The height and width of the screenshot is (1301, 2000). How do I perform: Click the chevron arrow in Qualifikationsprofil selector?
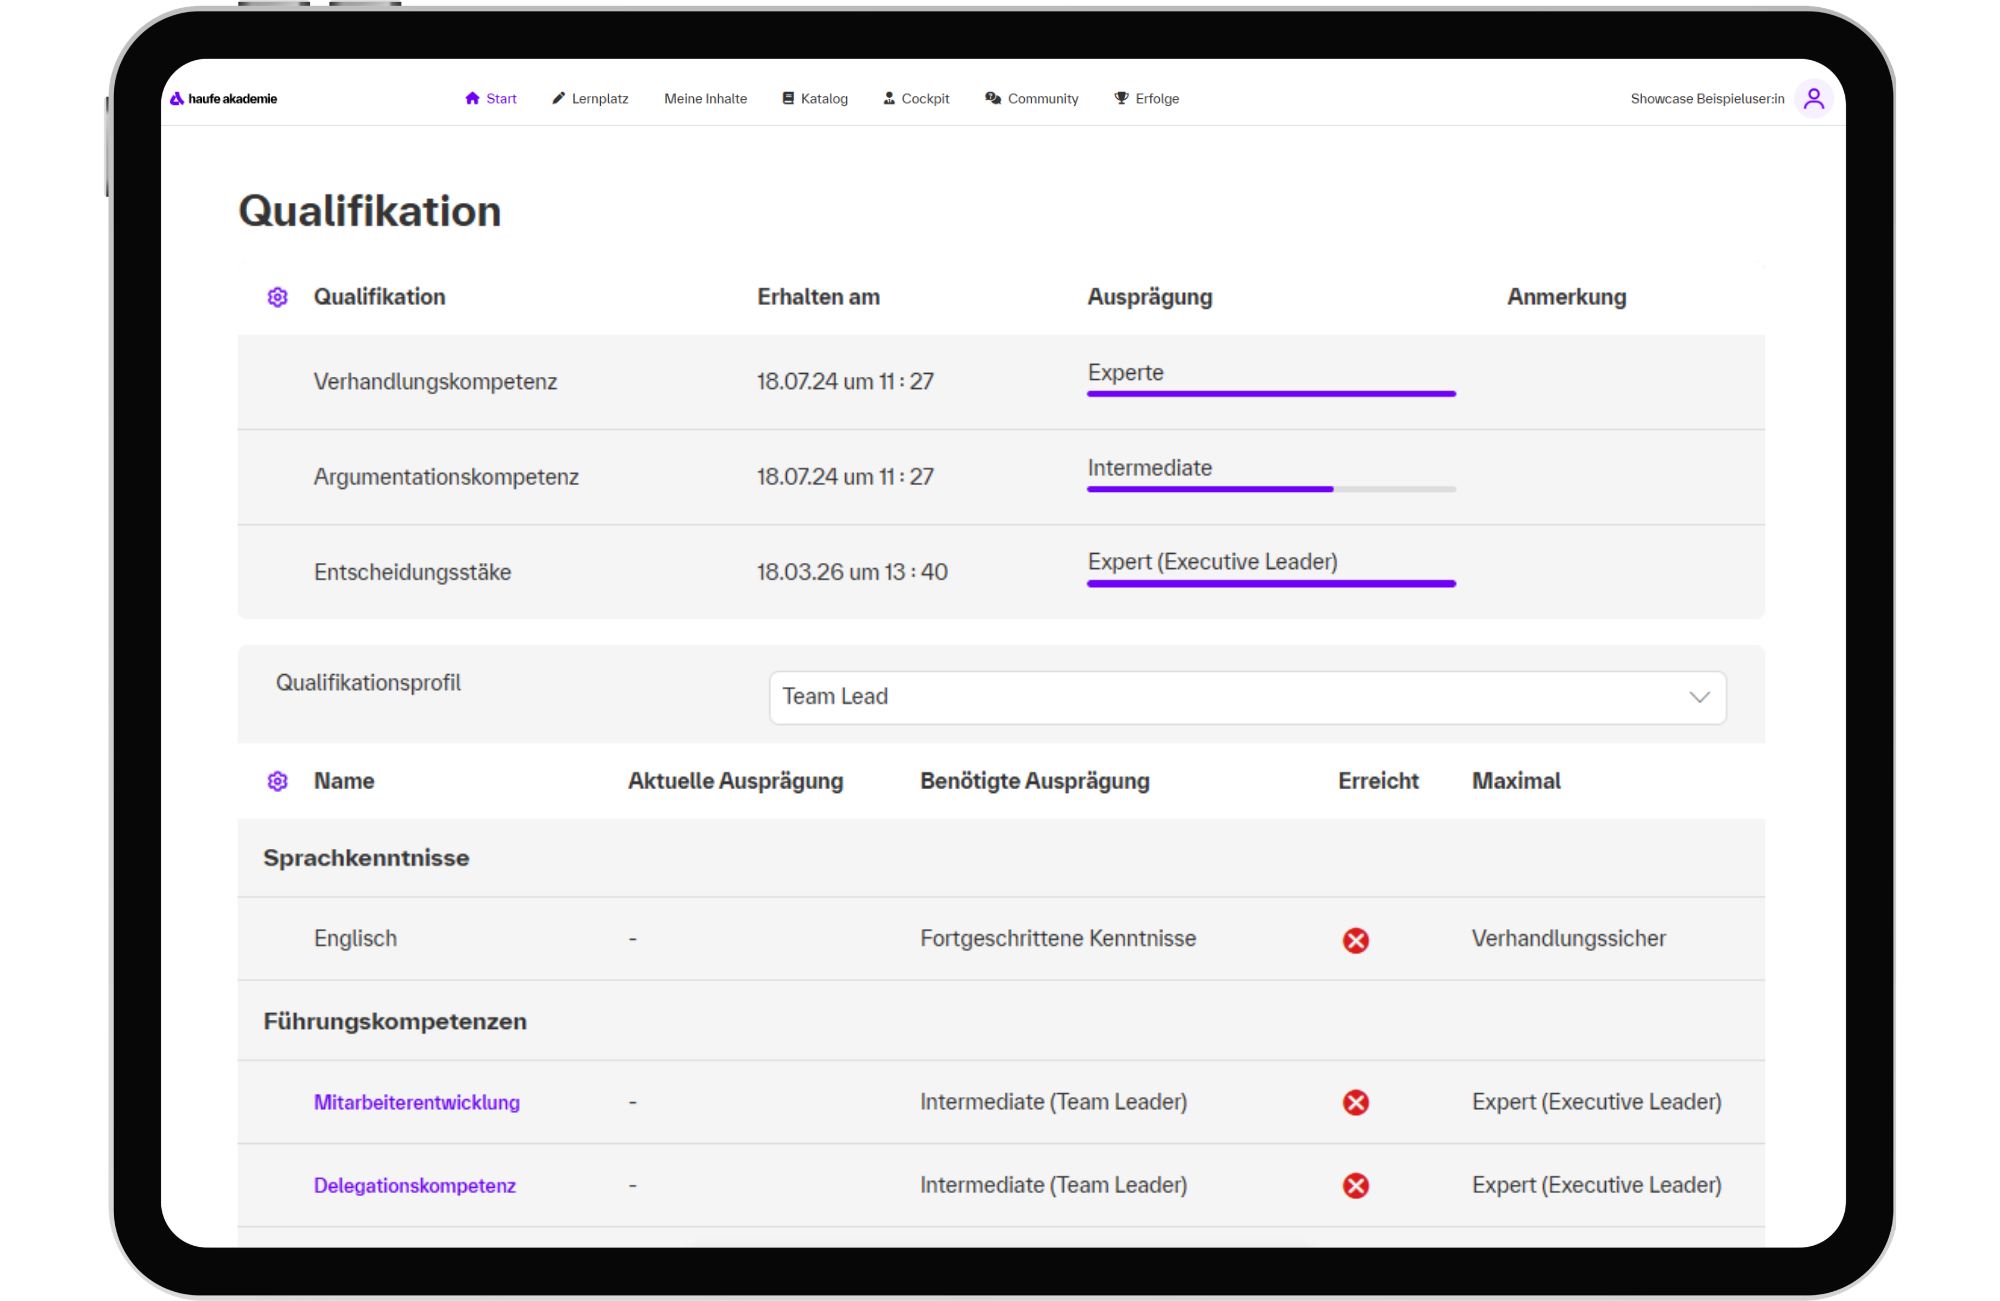click(1699, 697)
